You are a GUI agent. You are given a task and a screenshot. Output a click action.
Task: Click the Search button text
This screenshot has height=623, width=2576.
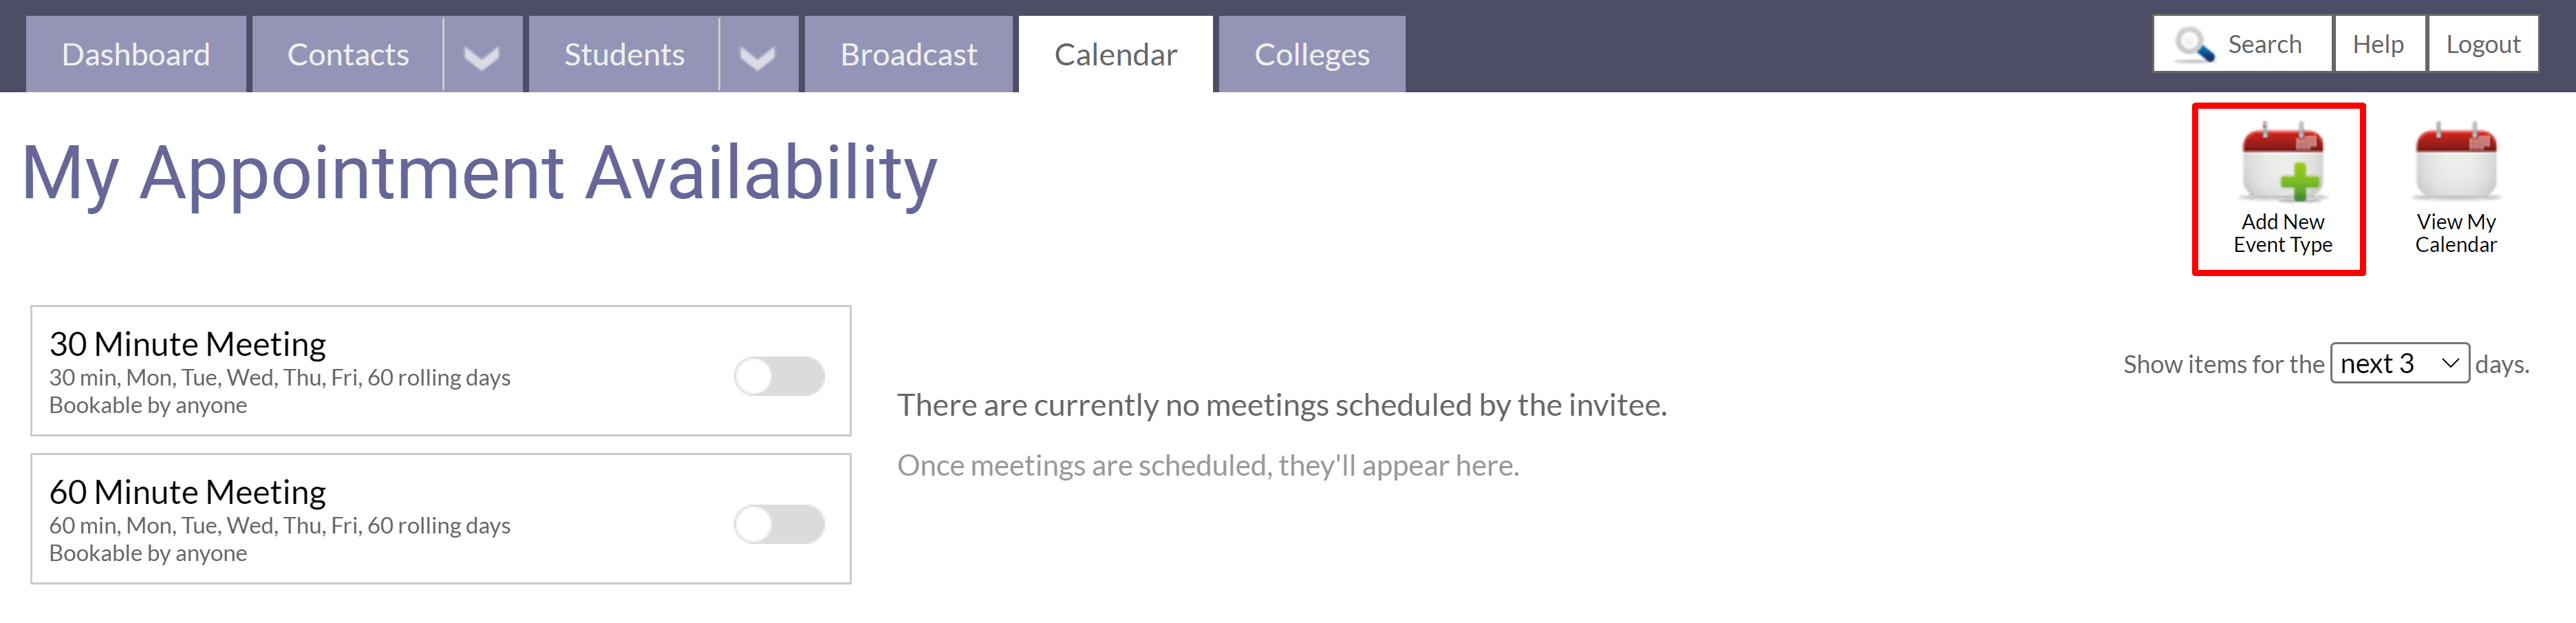tap(2264, 44)
